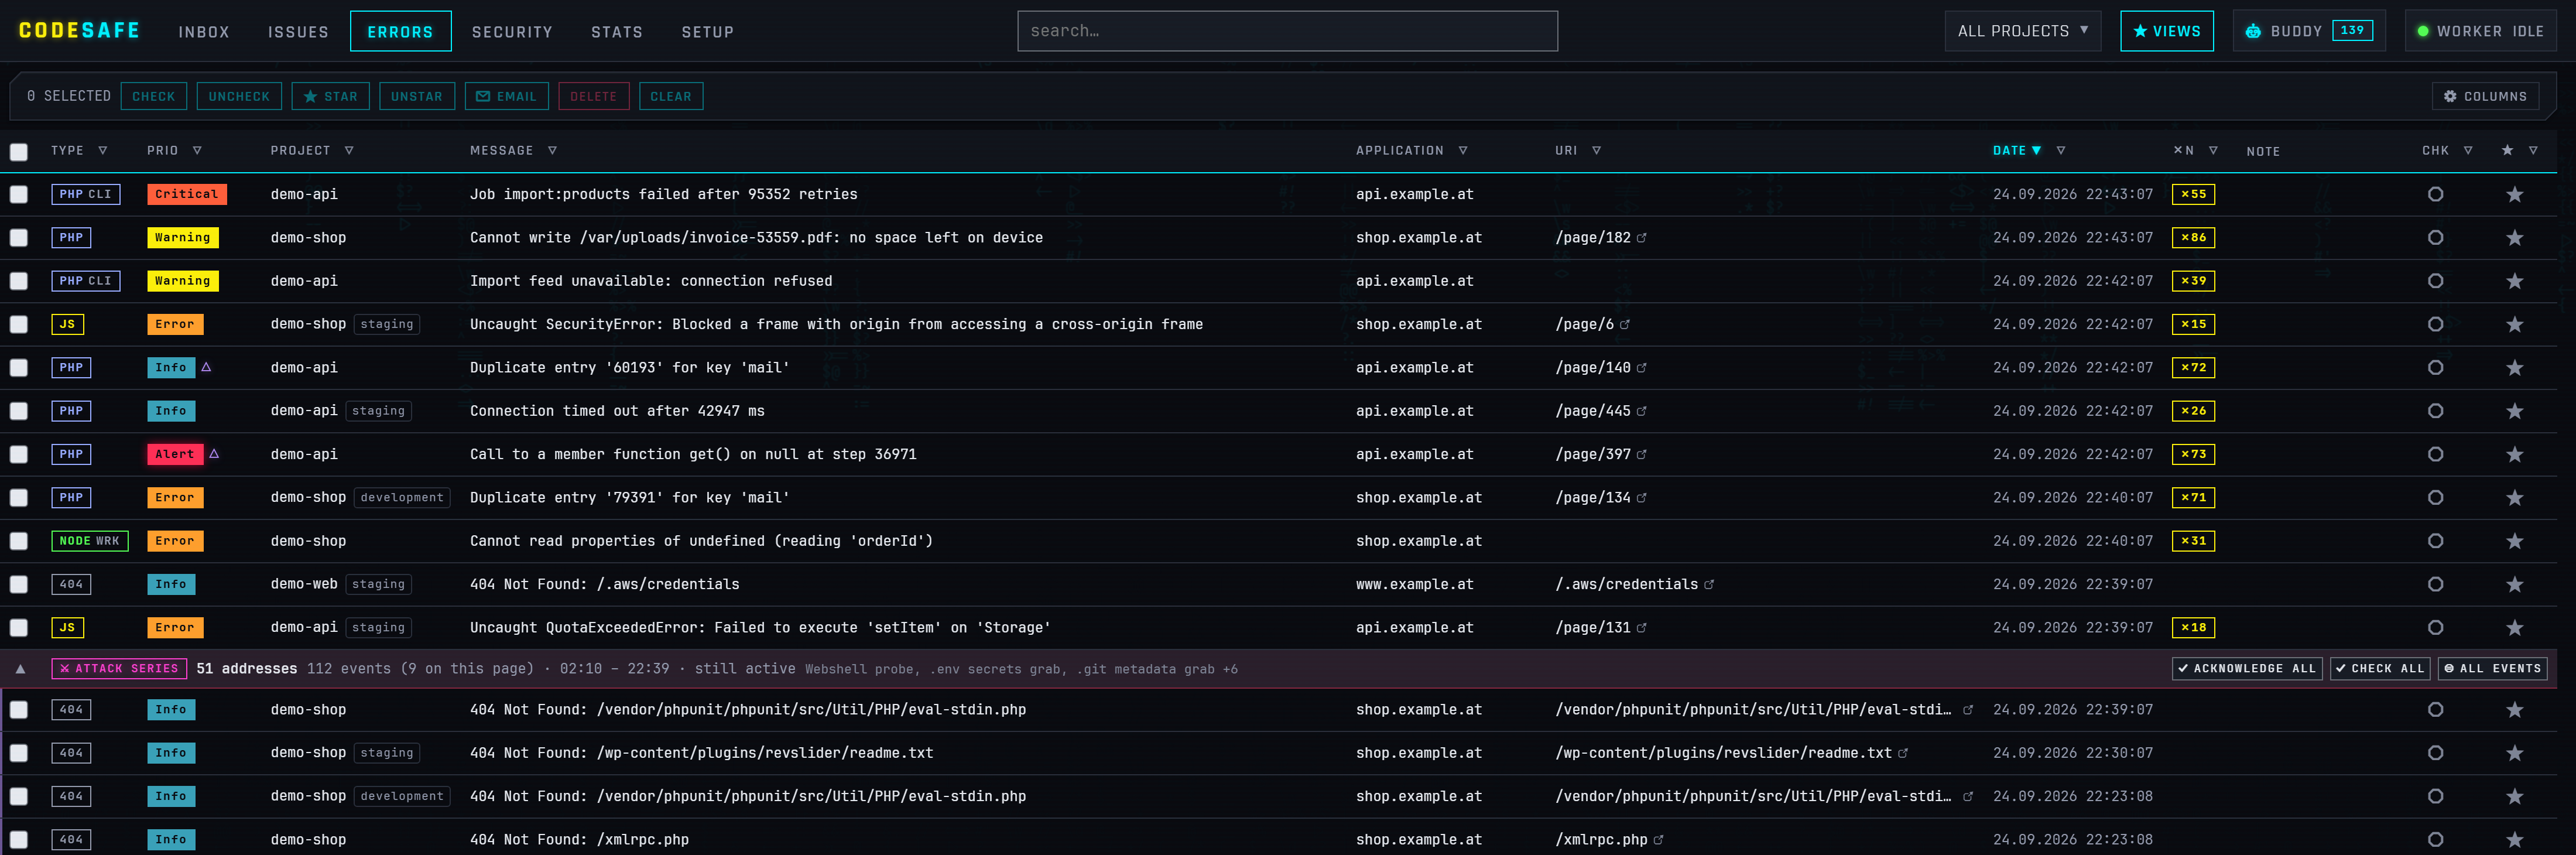Star the 'Job import:products failed' error row
Viewport: 2576px width, 855px height.
(2514, 194)
